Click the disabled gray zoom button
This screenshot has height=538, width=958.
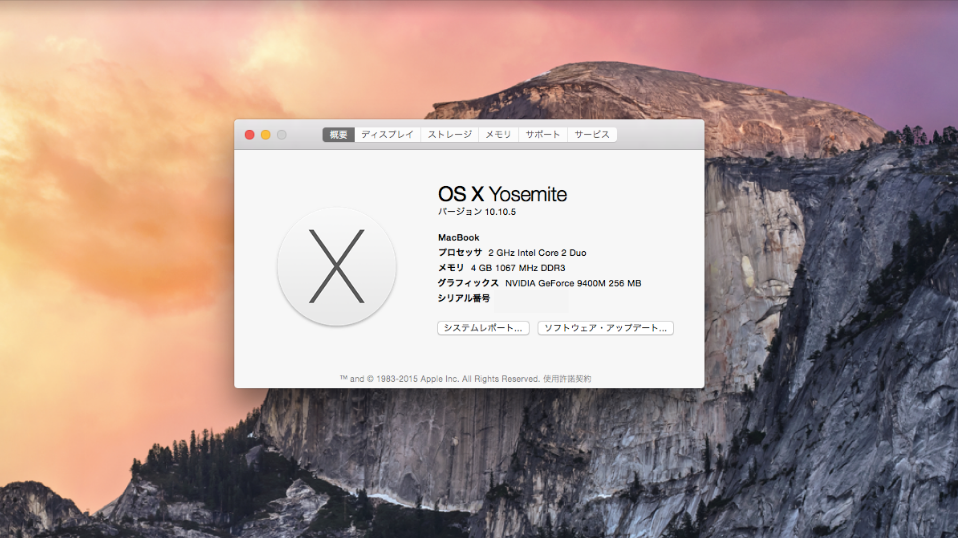coord(282,134)
